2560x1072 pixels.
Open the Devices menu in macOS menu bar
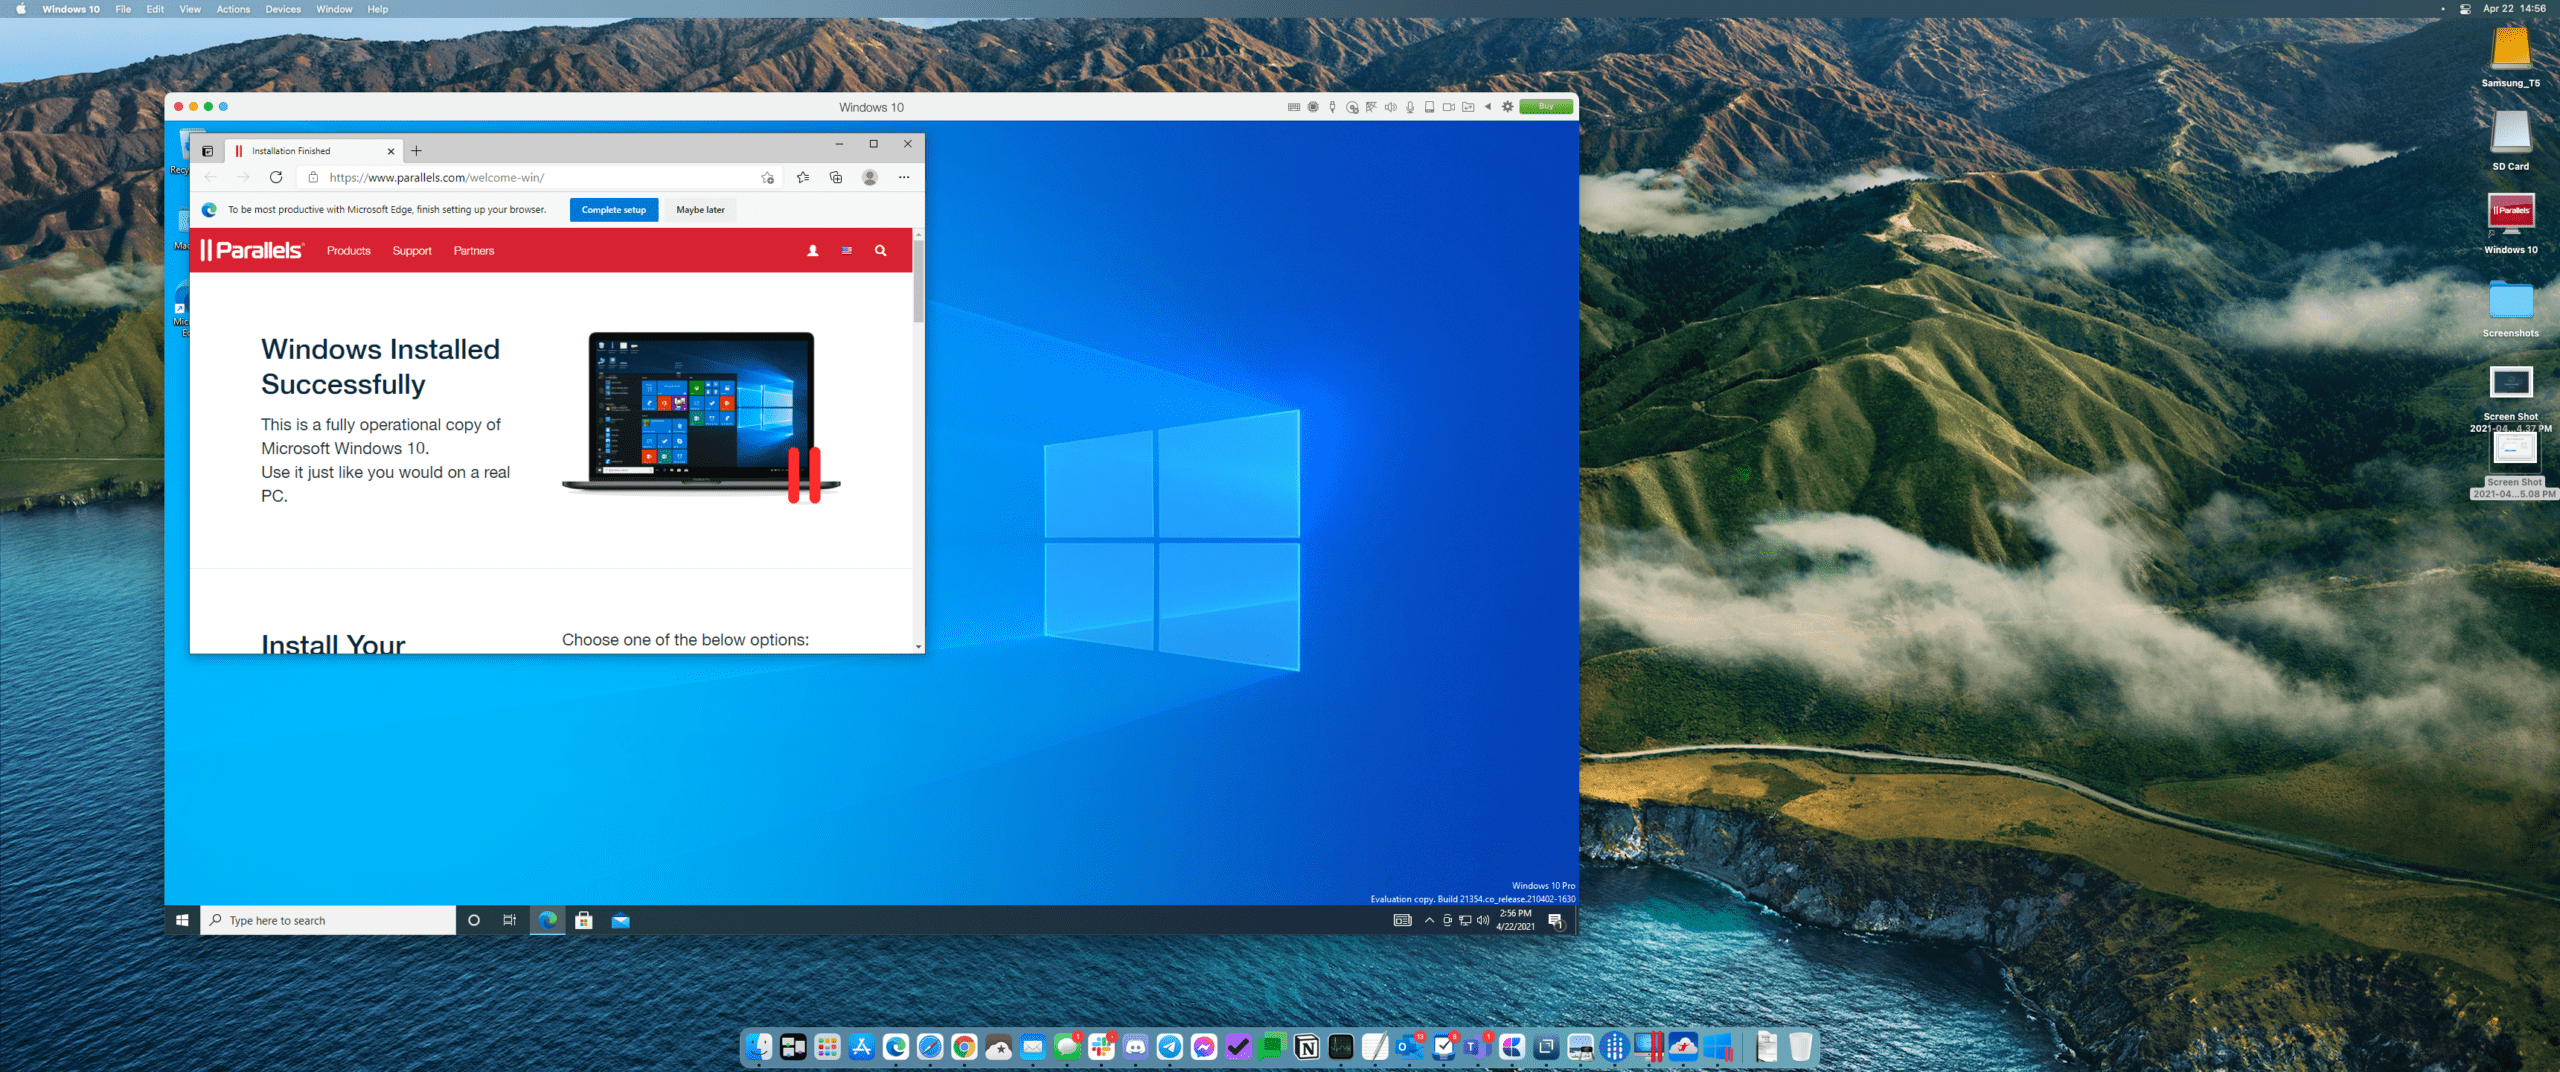(283, 9)
